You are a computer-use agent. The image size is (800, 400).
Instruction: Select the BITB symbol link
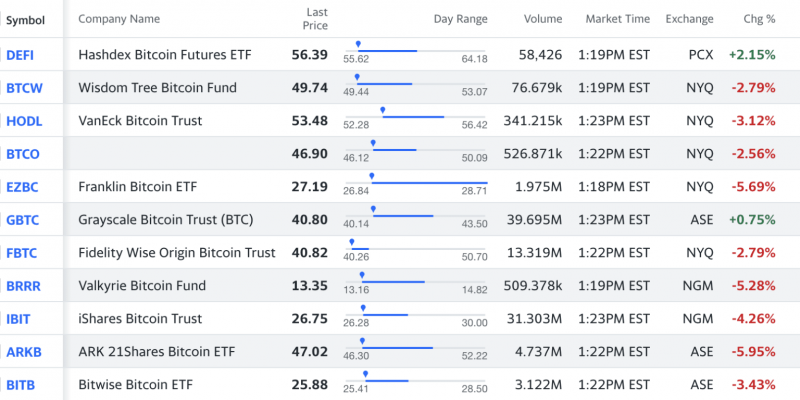[21, 385]
